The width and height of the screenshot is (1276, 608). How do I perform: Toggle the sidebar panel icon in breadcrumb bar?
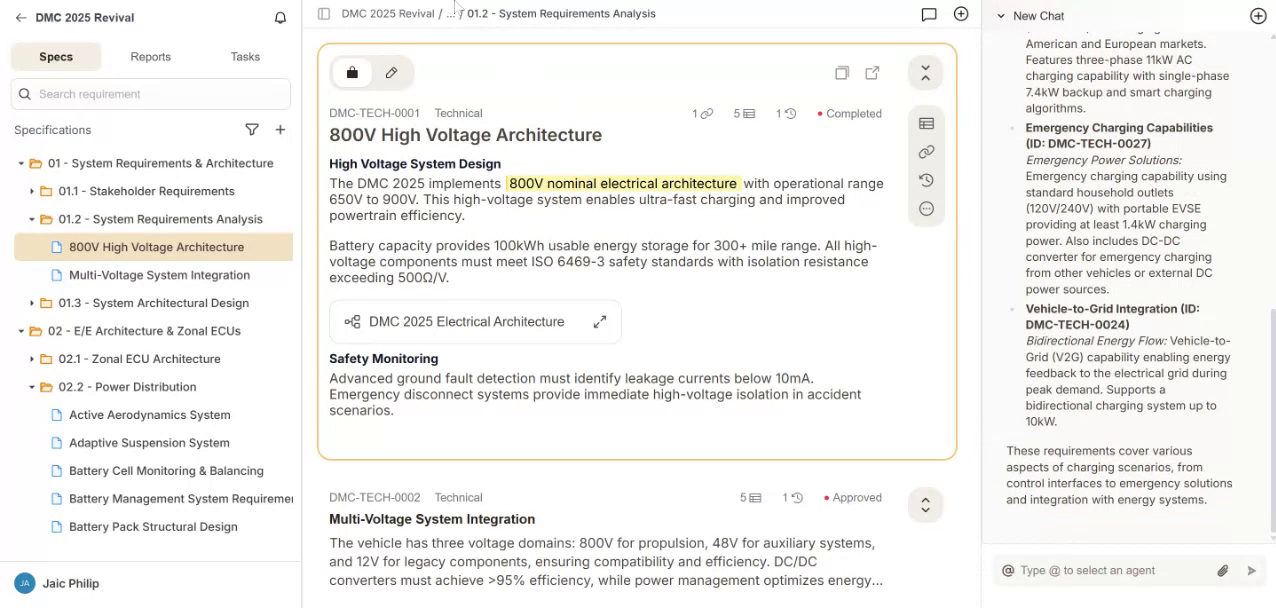pos(323,14)
